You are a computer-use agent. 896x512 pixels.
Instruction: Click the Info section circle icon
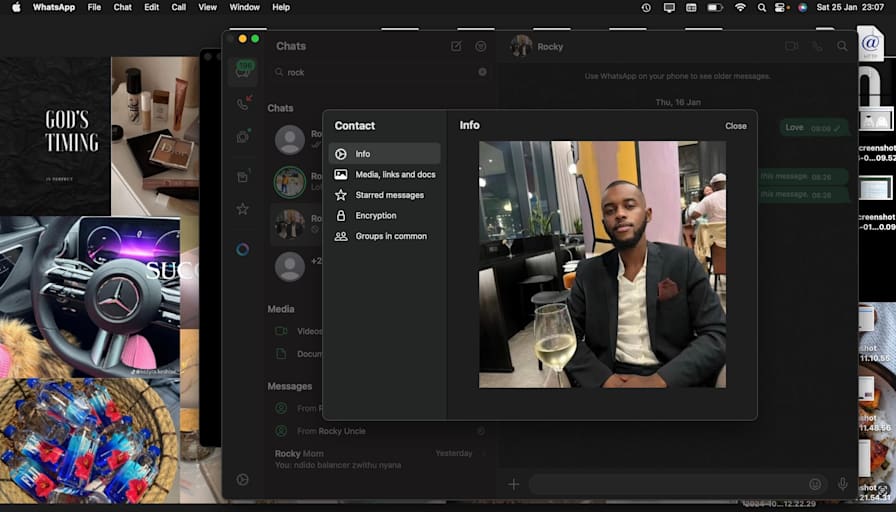point(341,154)
